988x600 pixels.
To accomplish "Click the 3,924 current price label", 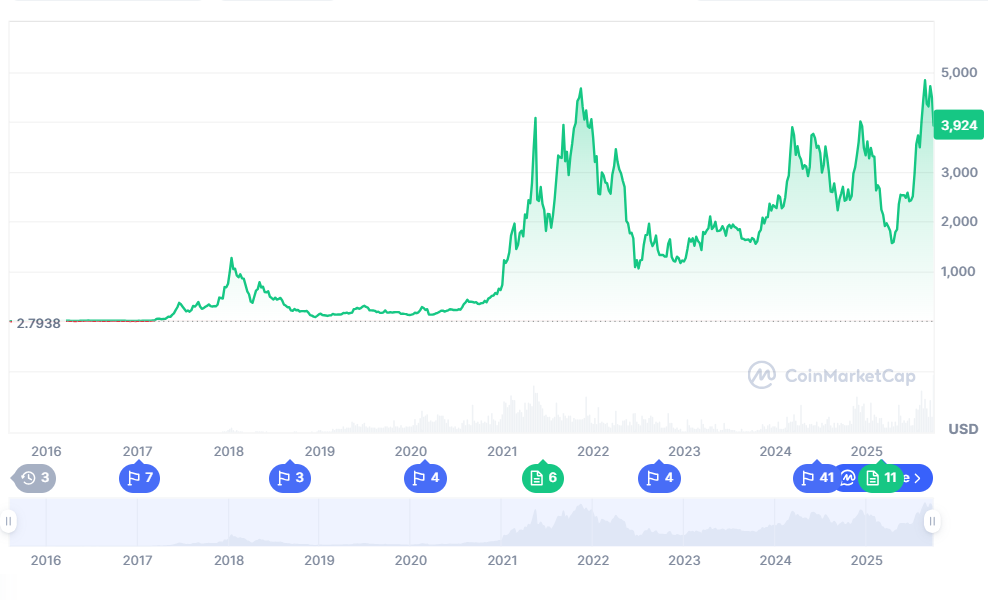I will click(x=958, y=125).
